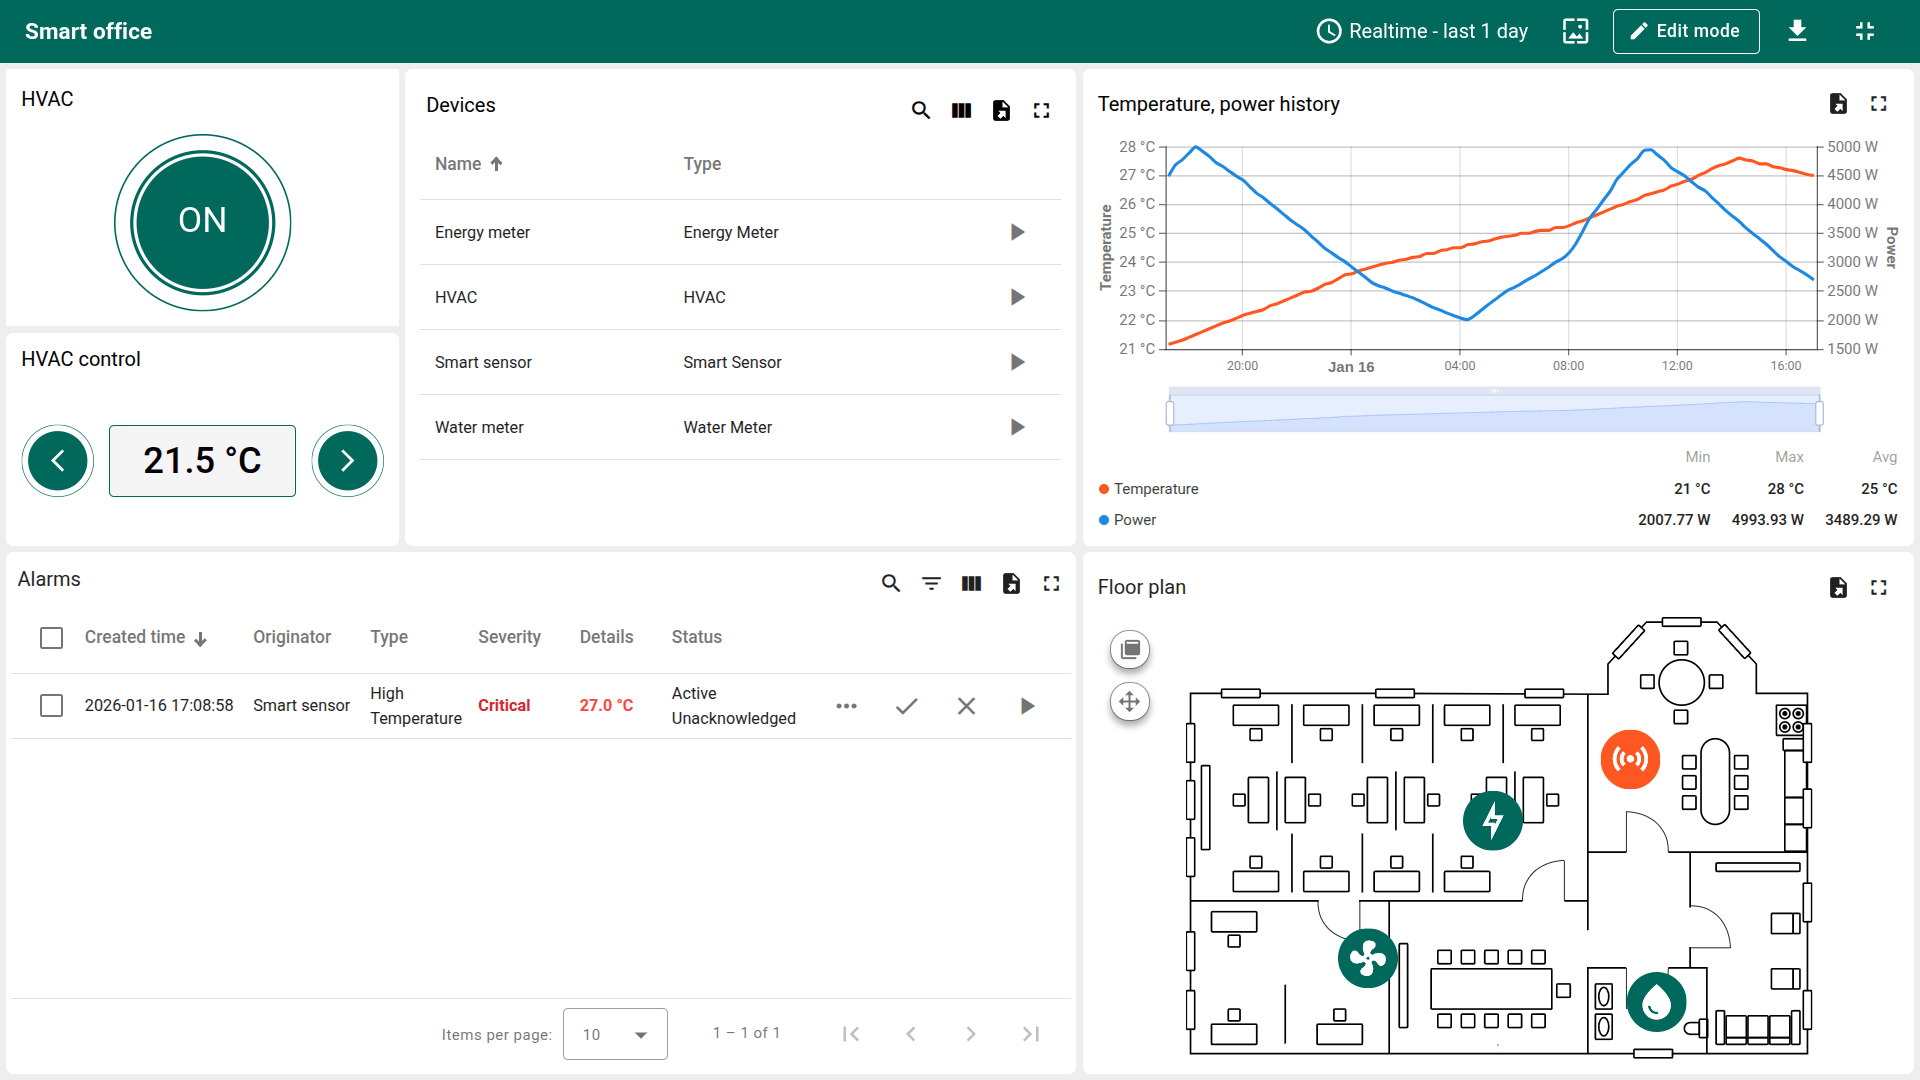Viewport: 1920px width, 1080px height.
Task: Search in the Devices widget
Action: pyautogui.click(x=921, y=110)
